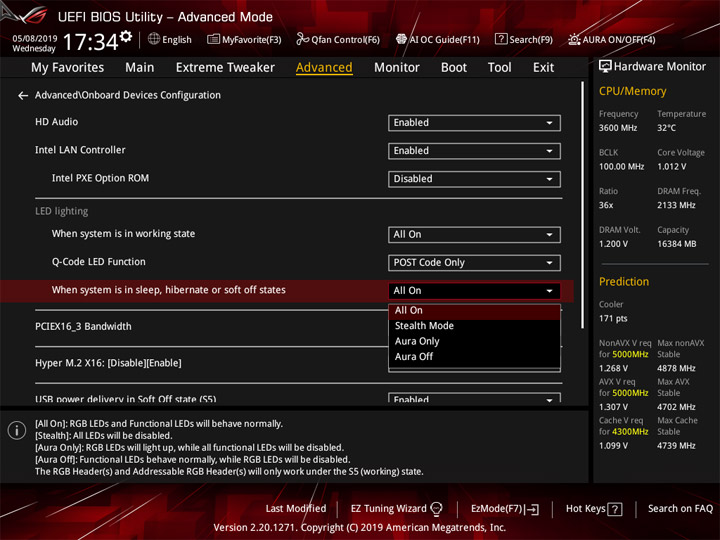Go to the Exit tab
The width and height of the screenshot is (720, 540).
[x=543, y=68]
